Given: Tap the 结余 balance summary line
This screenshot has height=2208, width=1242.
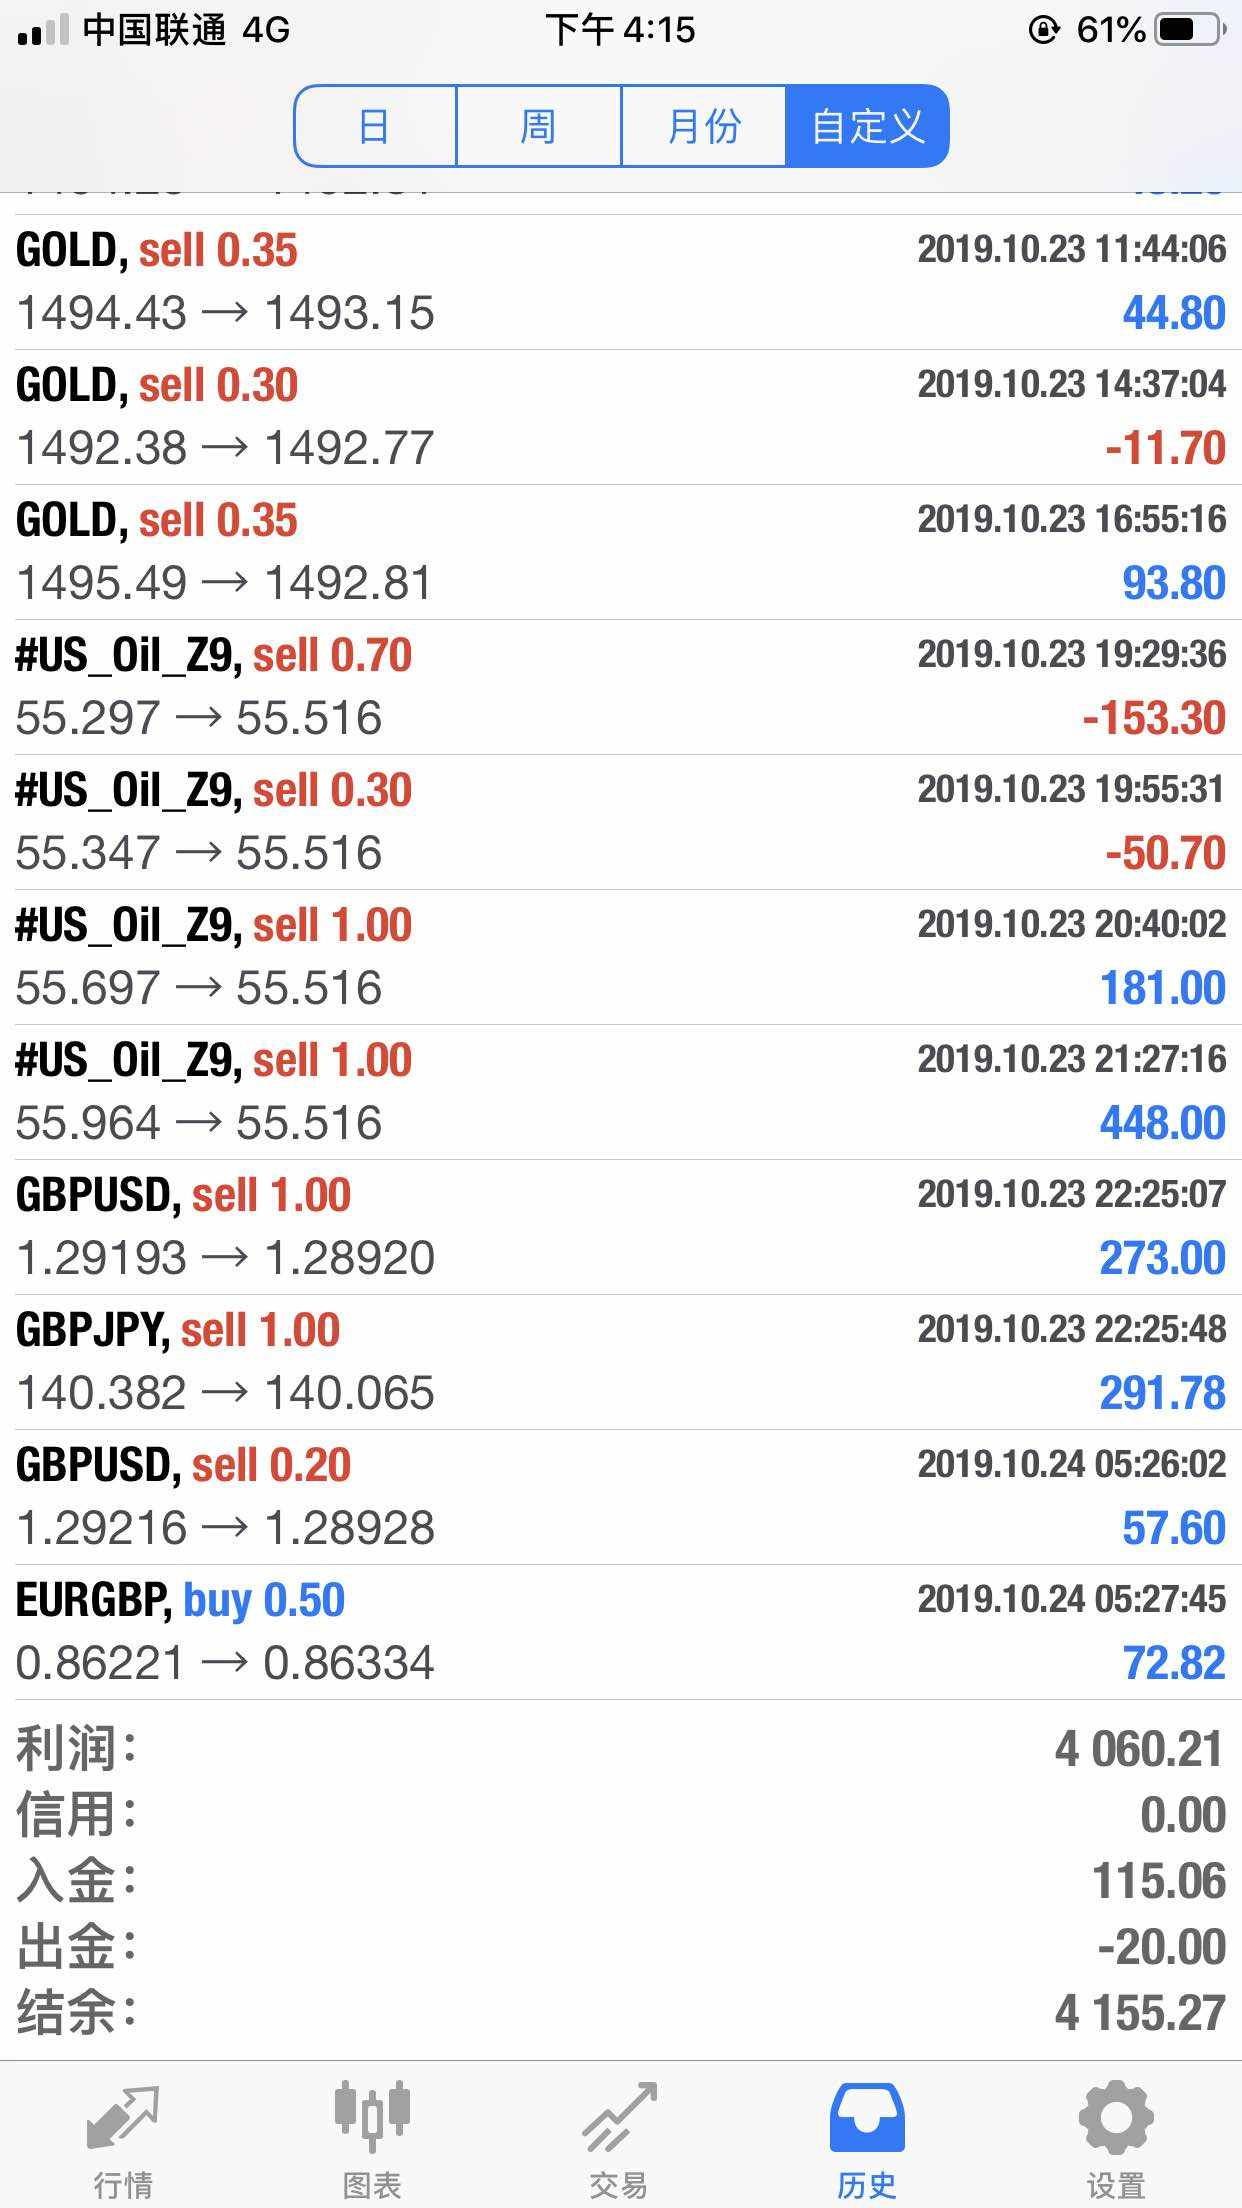Looking at the screenshot, I should (620, 2013).
